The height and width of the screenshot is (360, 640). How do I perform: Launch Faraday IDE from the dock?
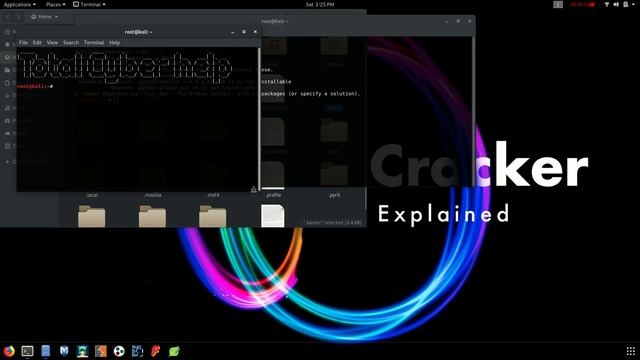click(156, 351)
